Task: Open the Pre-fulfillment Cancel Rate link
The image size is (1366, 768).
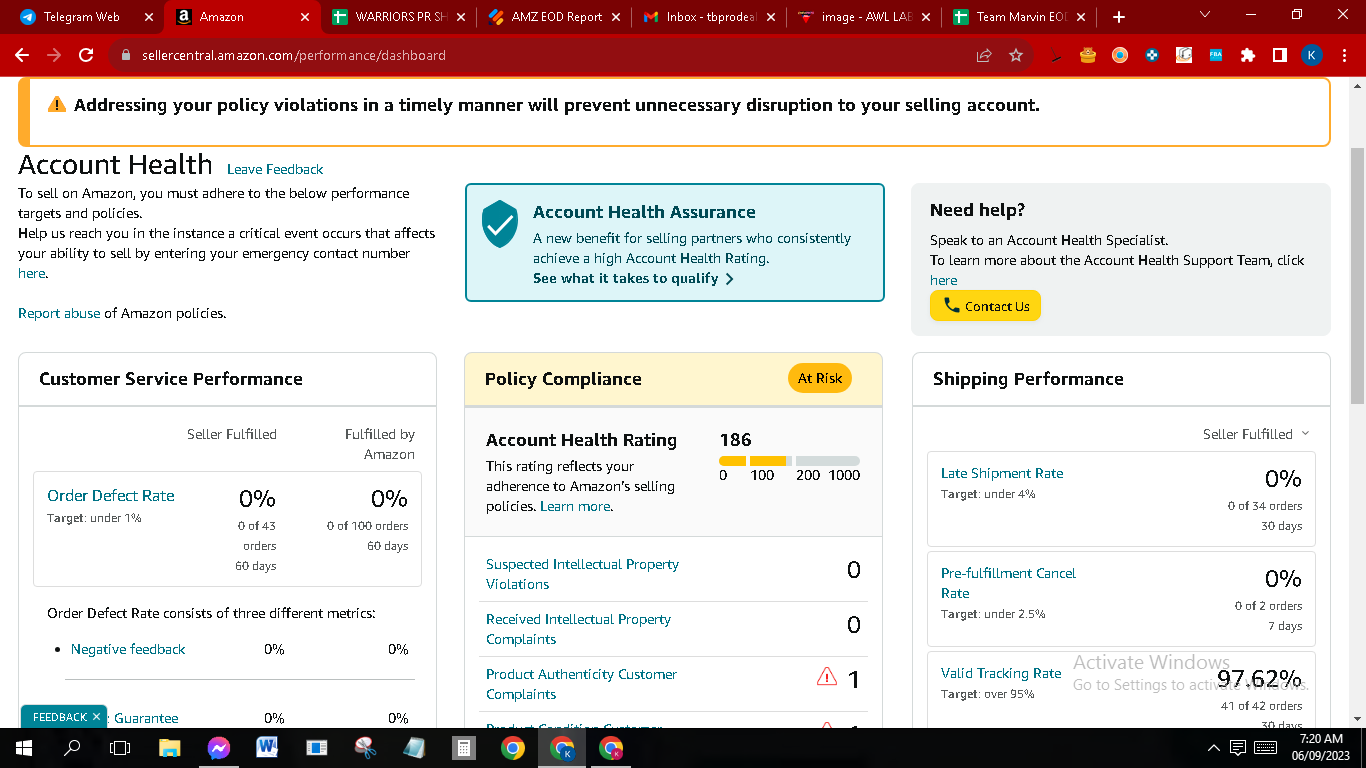Action: tap(1008, 584)
